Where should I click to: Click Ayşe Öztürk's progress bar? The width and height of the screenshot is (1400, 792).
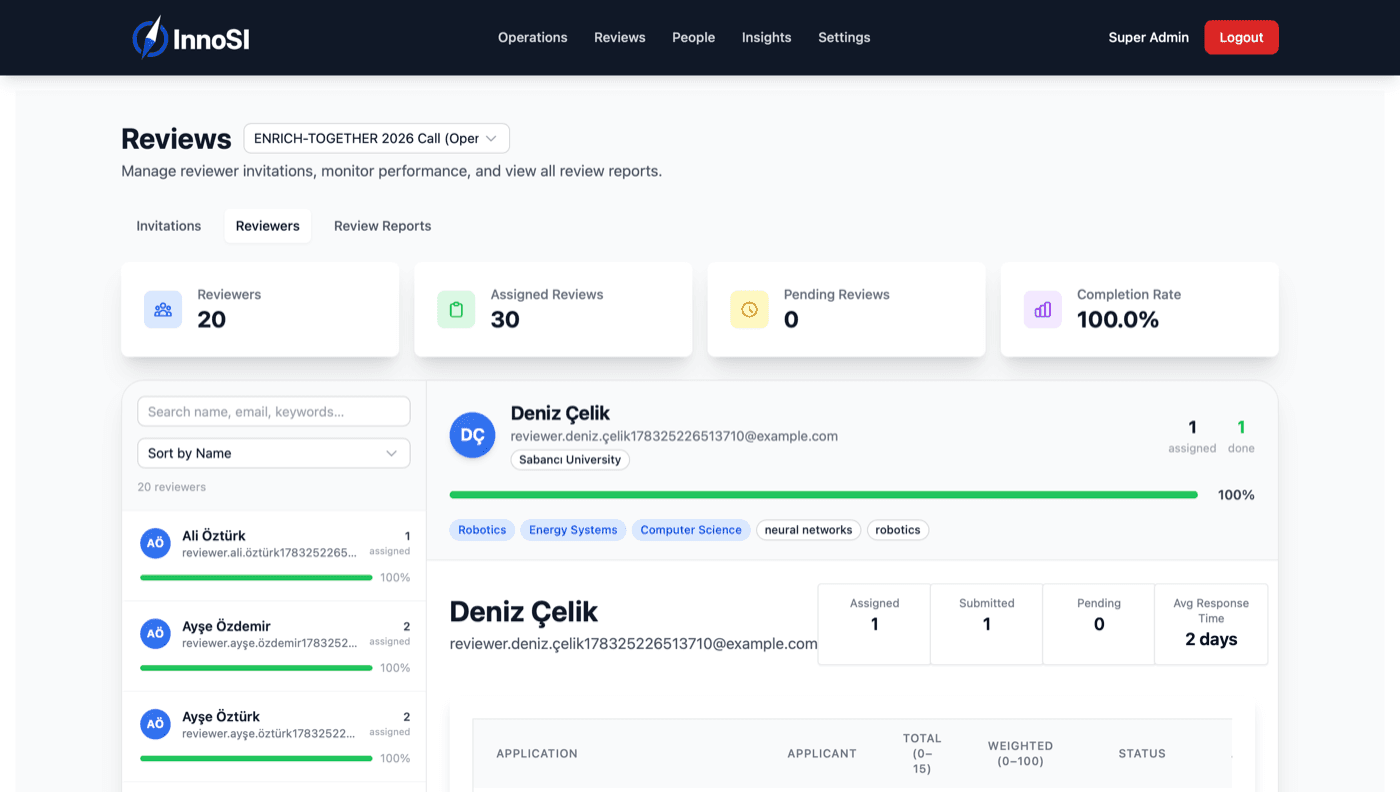(256, 758)
